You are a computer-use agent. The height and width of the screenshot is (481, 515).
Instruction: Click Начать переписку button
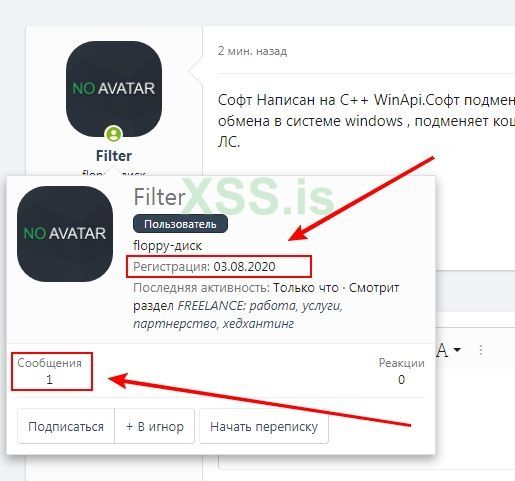[264, 426]
